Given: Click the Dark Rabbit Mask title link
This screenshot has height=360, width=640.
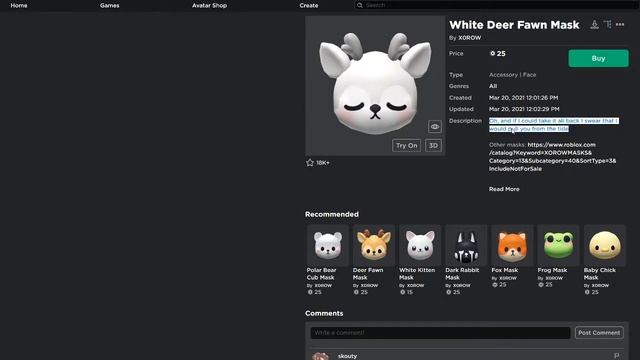Looking at the screenshot, I should (x=462, y=273).
